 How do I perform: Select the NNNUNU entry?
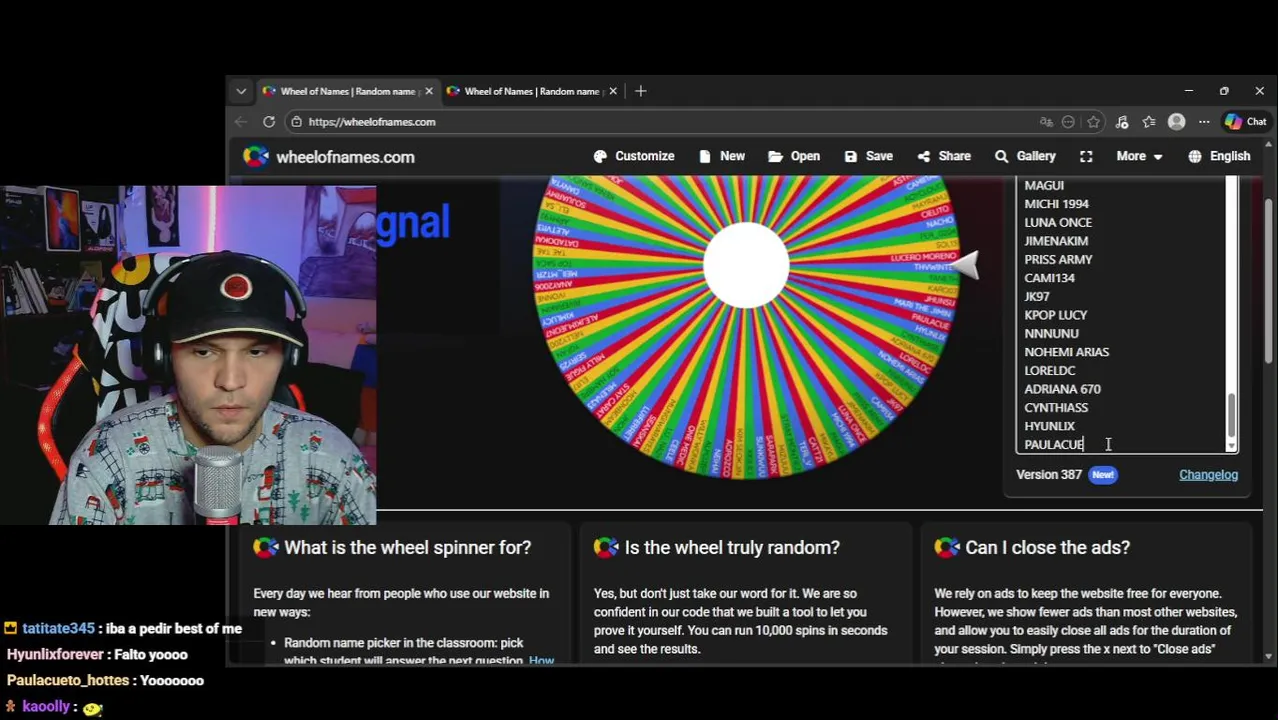tap(1051, 334)
